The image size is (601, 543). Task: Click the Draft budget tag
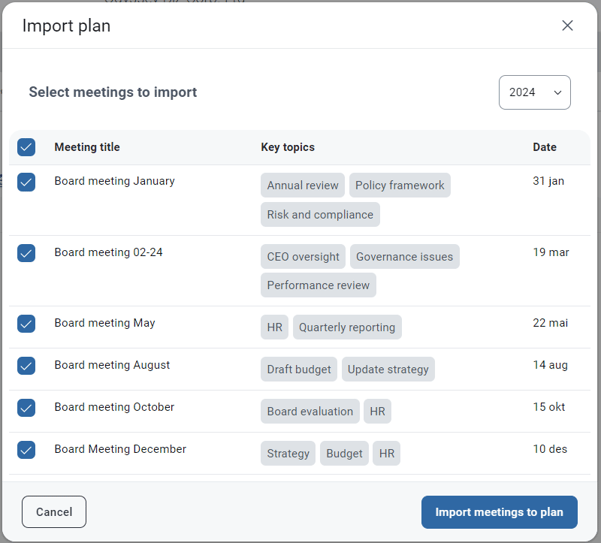pos(299,369)
